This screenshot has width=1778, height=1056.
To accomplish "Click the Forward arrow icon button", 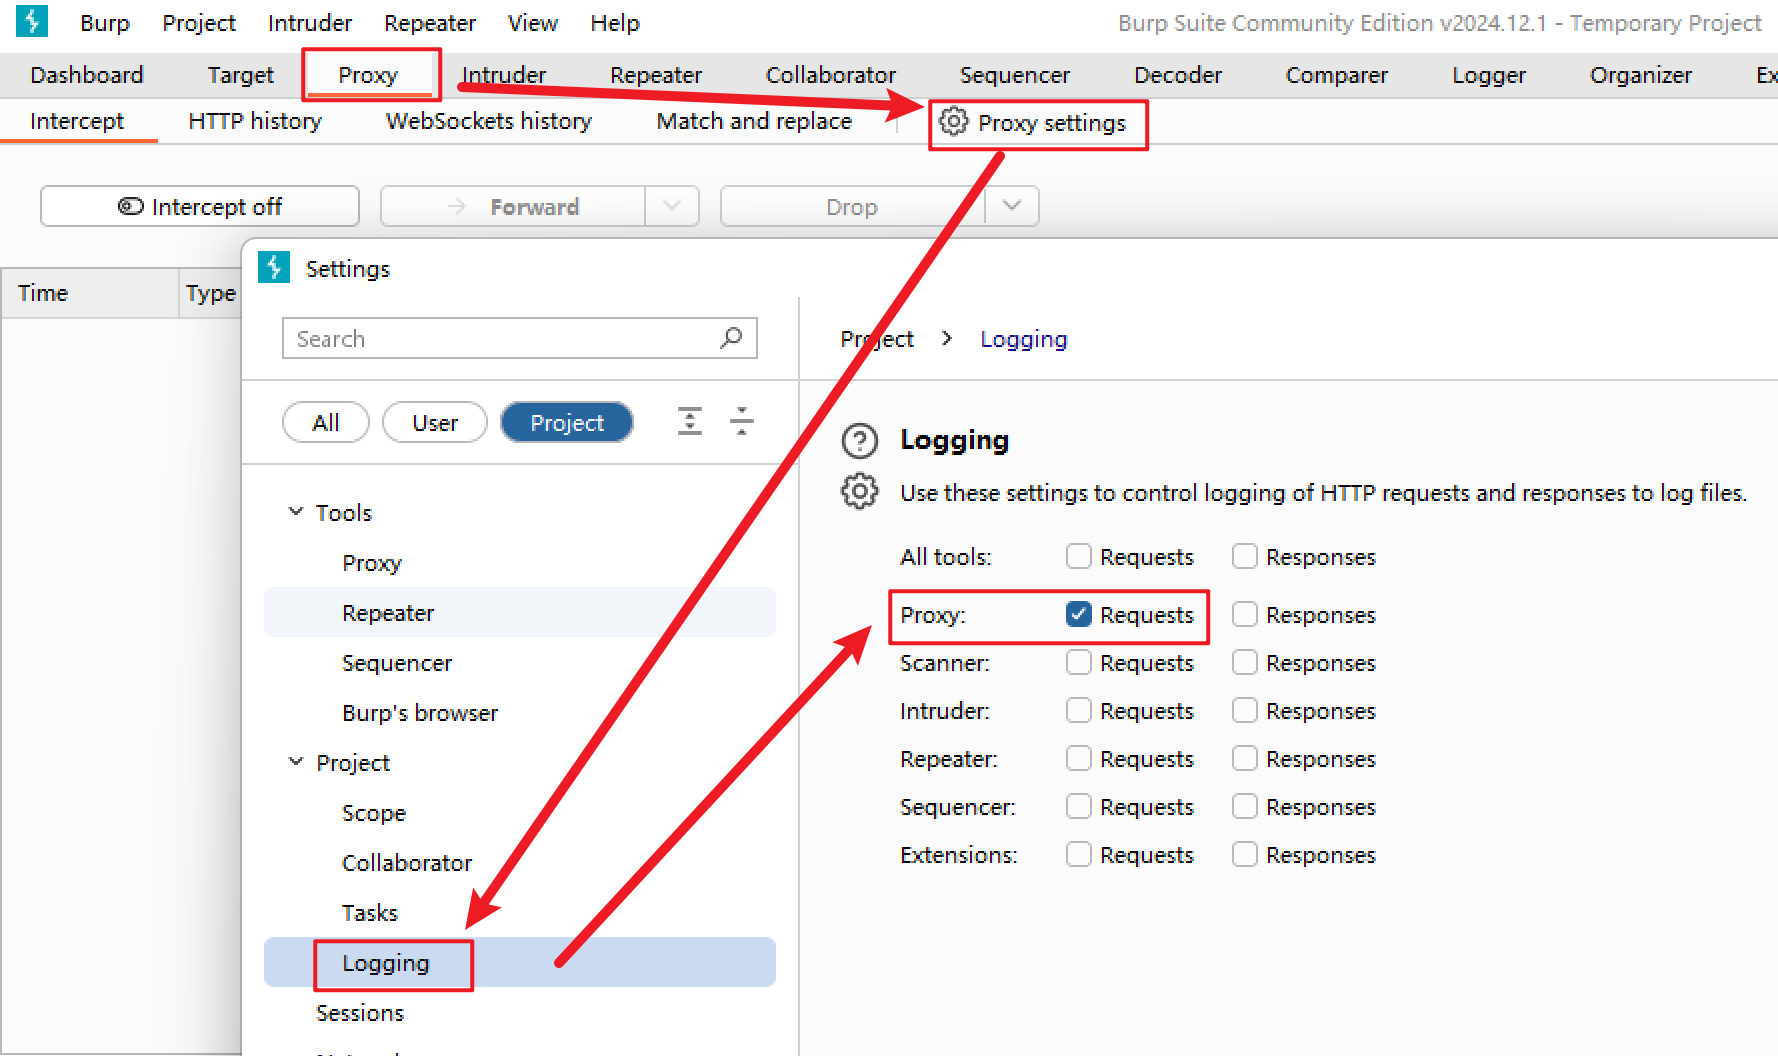I will point(457,206).
